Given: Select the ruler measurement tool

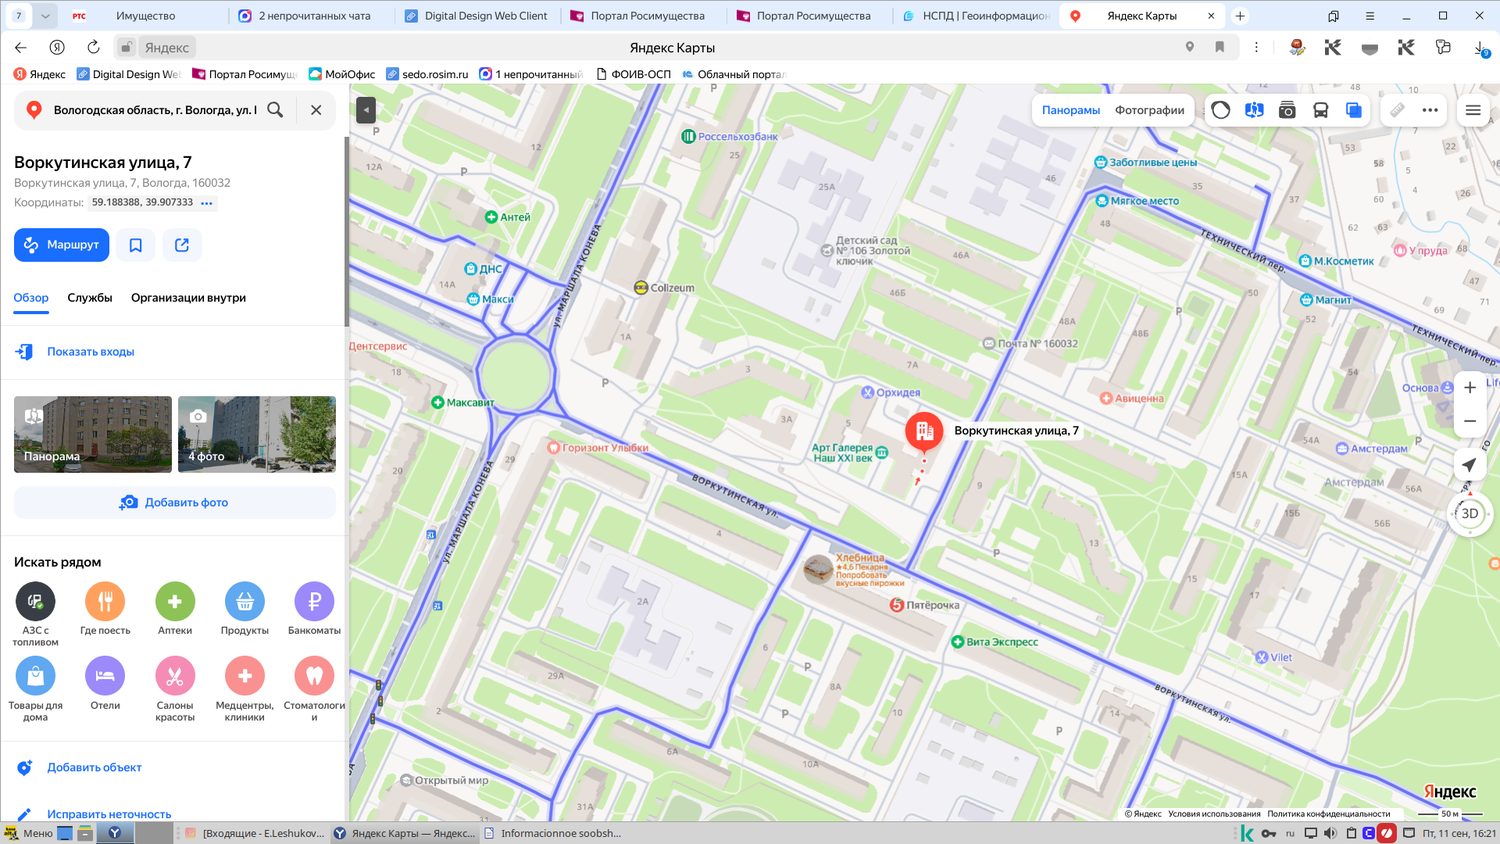Looking at the screenshot, I should 1397,110.
